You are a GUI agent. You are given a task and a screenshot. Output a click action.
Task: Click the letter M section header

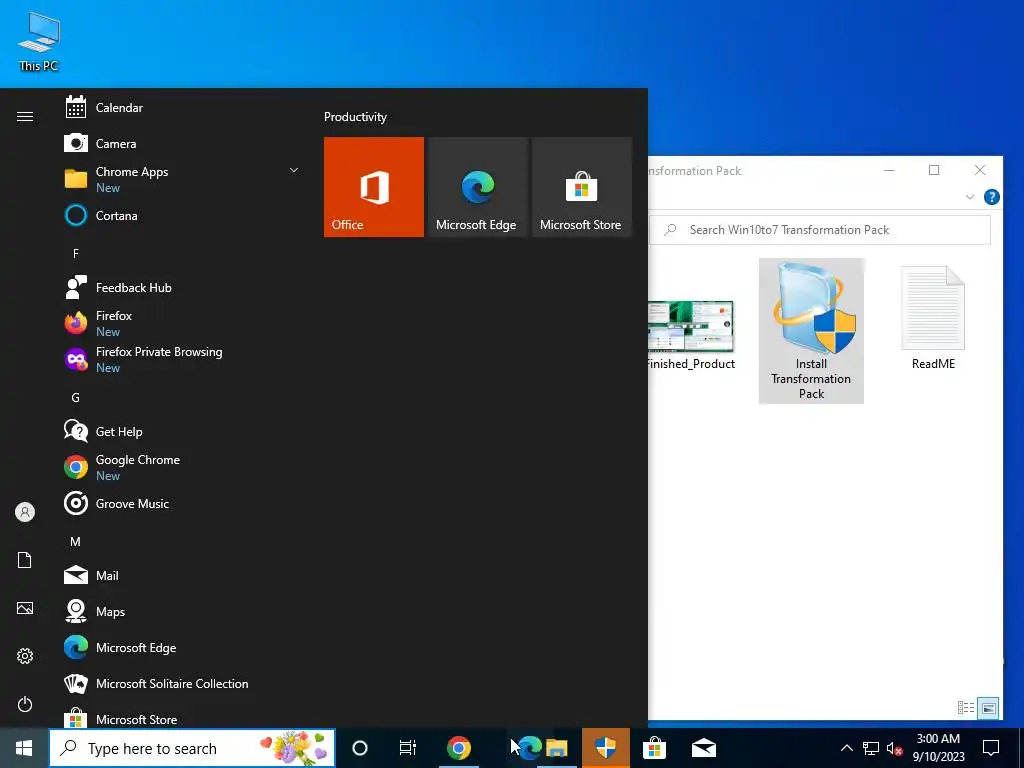(x=76, y=541)
